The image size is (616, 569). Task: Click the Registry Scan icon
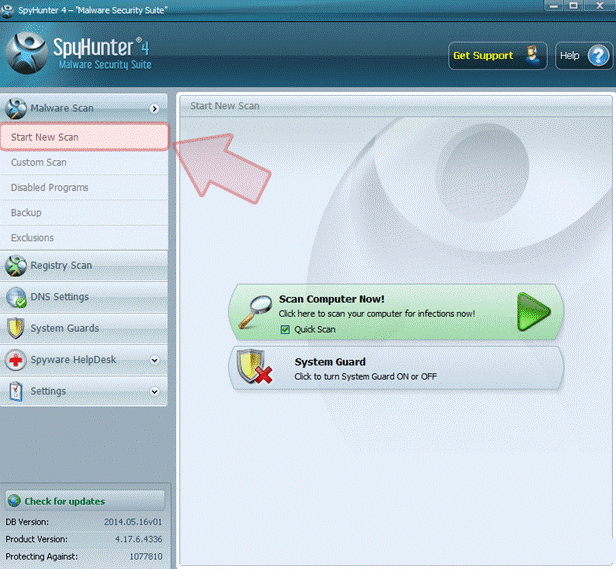[16, 266]
